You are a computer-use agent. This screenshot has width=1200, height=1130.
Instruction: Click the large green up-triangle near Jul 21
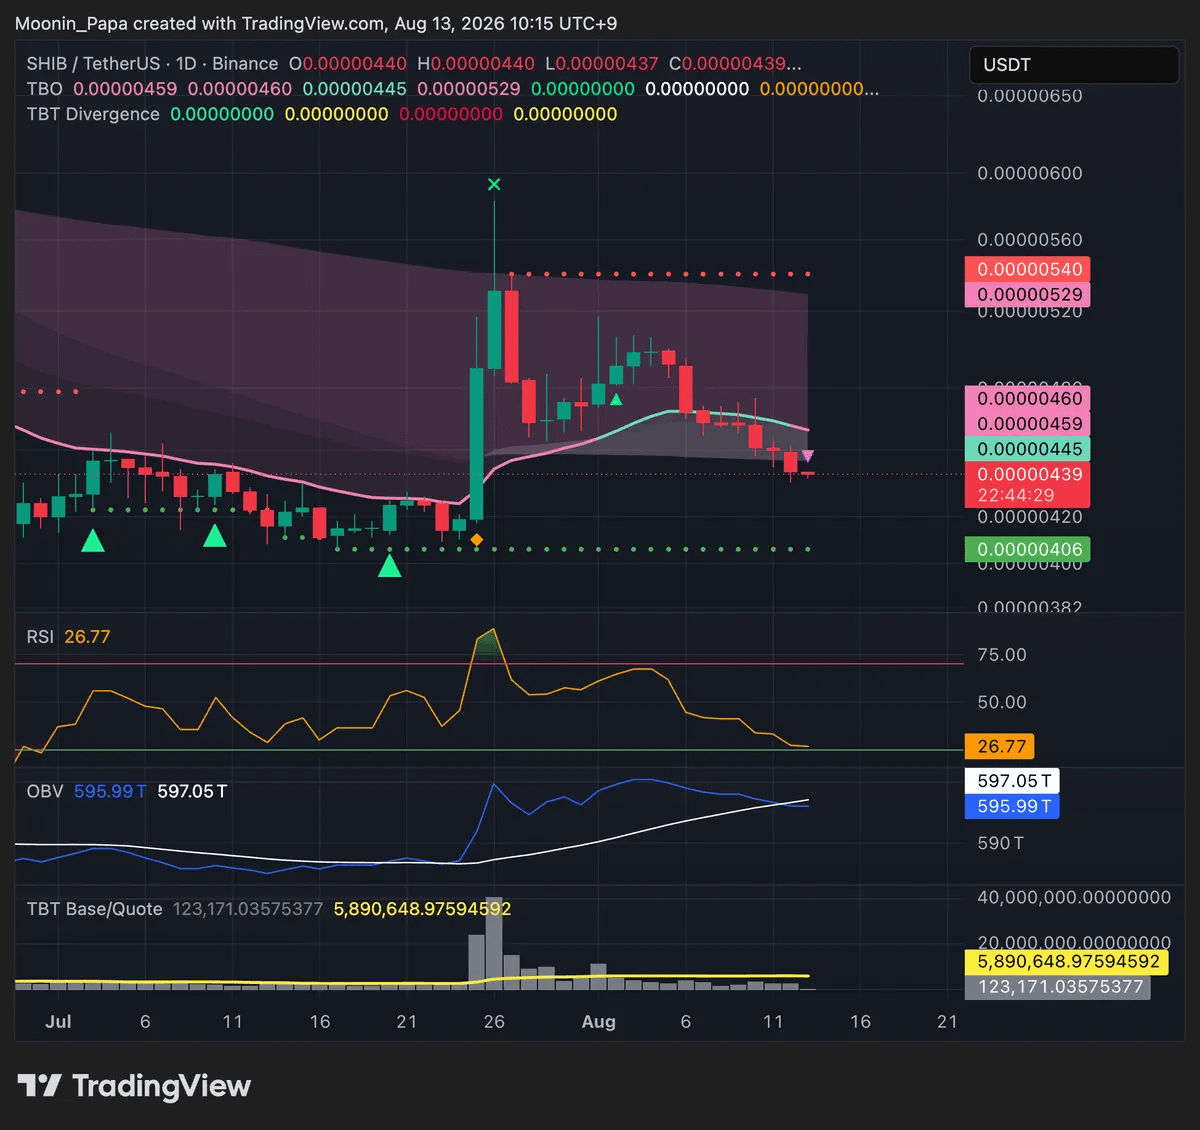389,567
